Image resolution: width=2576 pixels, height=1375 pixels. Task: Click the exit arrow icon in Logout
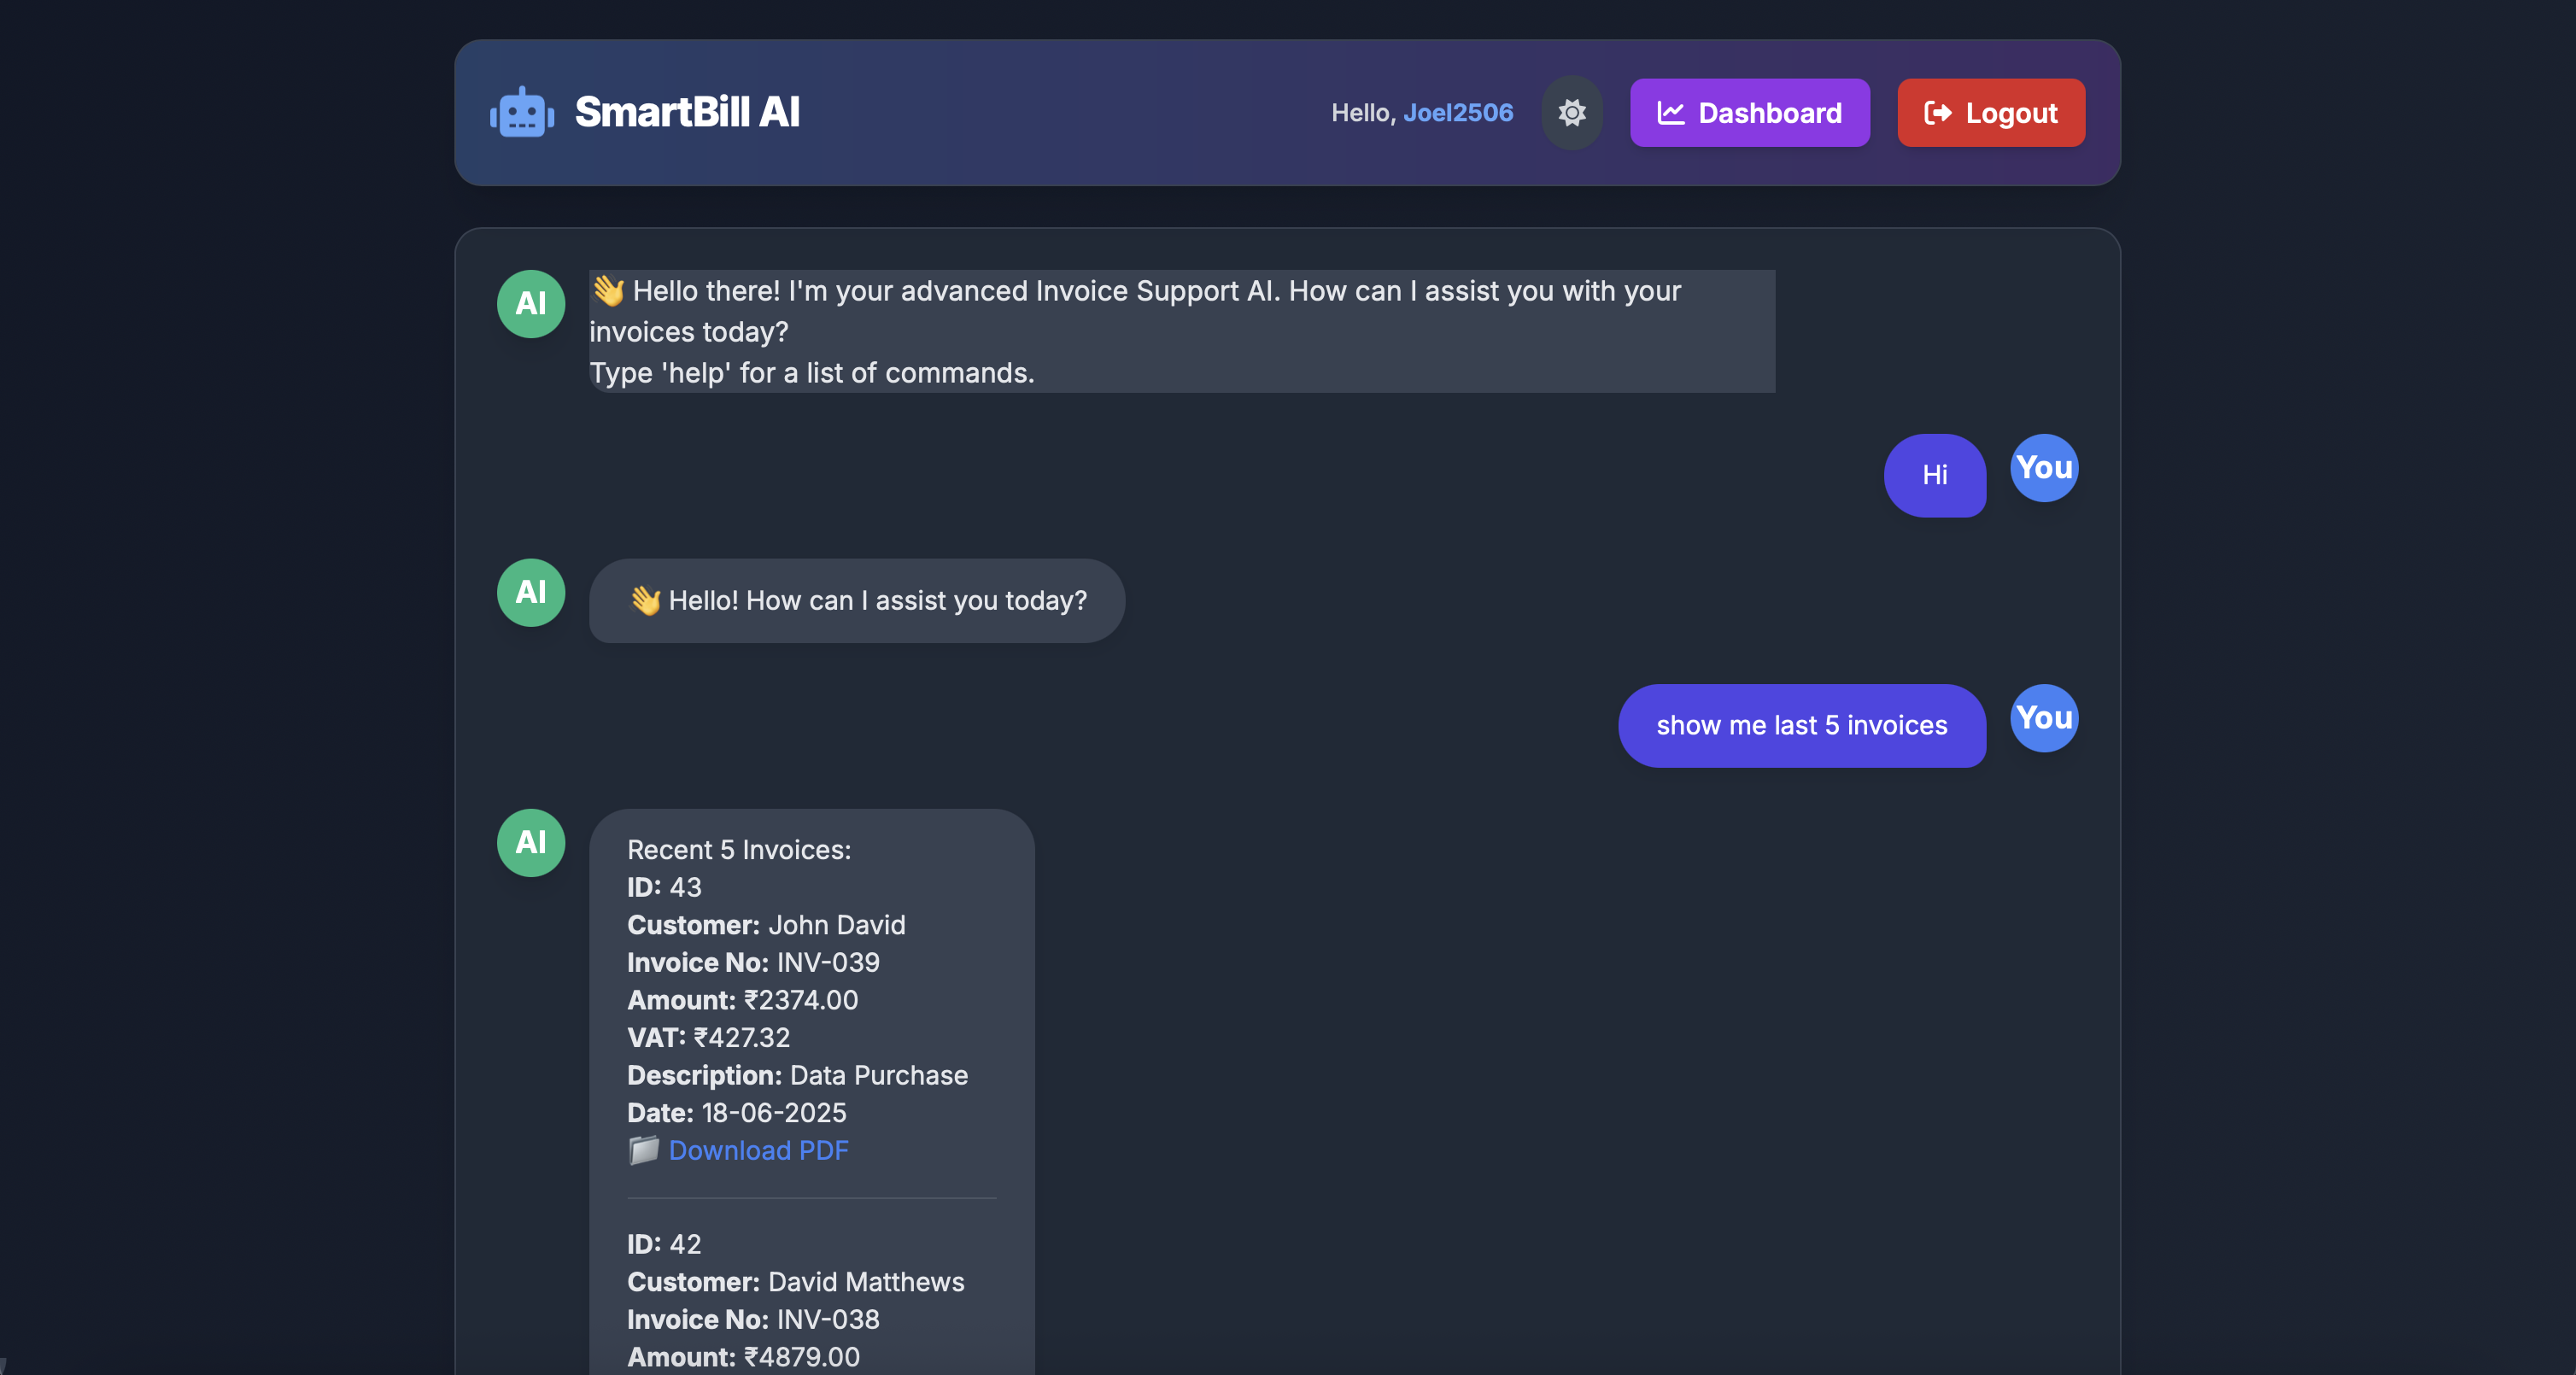point(1937,113)
